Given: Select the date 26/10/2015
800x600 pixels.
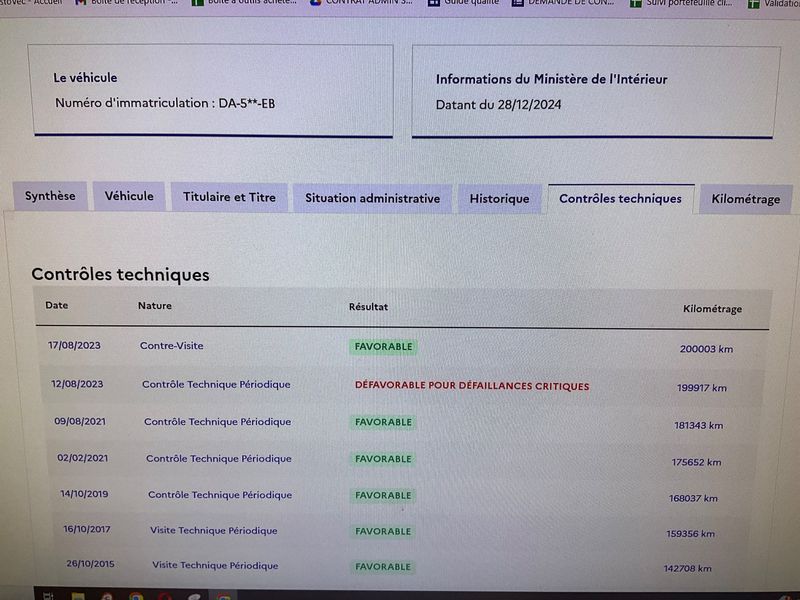Looking at the screenshot, I should (x=90, y=564).
